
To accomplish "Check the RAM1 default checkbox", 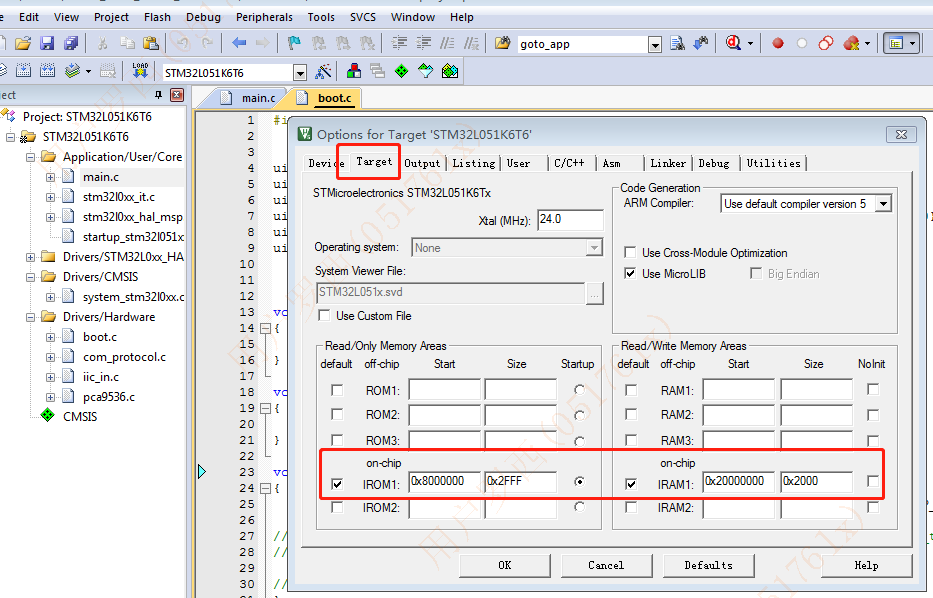I will pos(631,390).
